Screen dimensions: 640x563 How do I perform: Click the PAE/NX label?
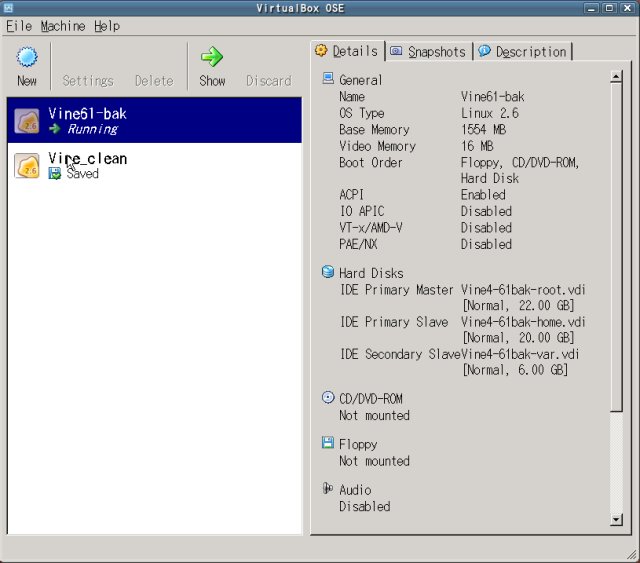358,244
